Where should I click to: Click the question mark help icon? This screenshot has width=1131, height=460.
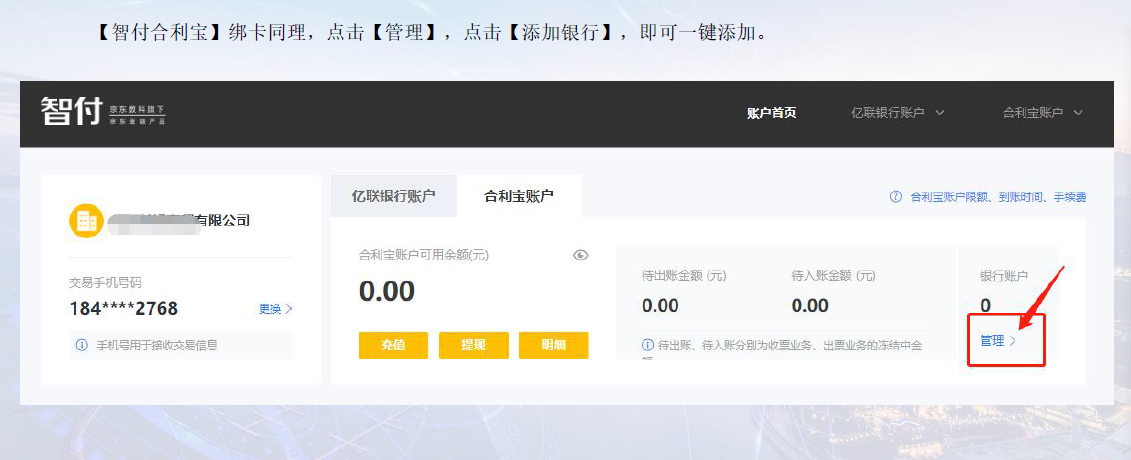[896, 197]
